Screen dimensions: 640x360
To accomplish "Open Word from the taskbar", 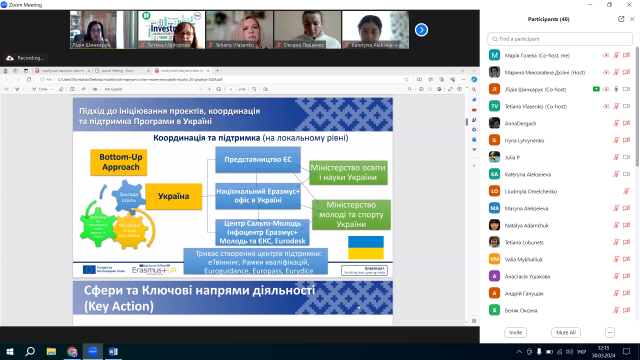I will [113, 351].
